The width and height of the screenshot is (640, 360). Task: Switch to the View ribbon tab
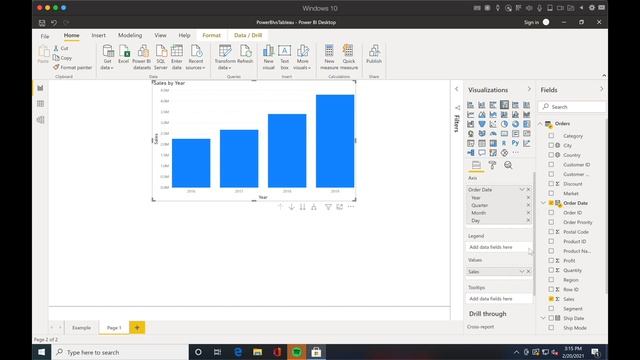pos(160,36)
